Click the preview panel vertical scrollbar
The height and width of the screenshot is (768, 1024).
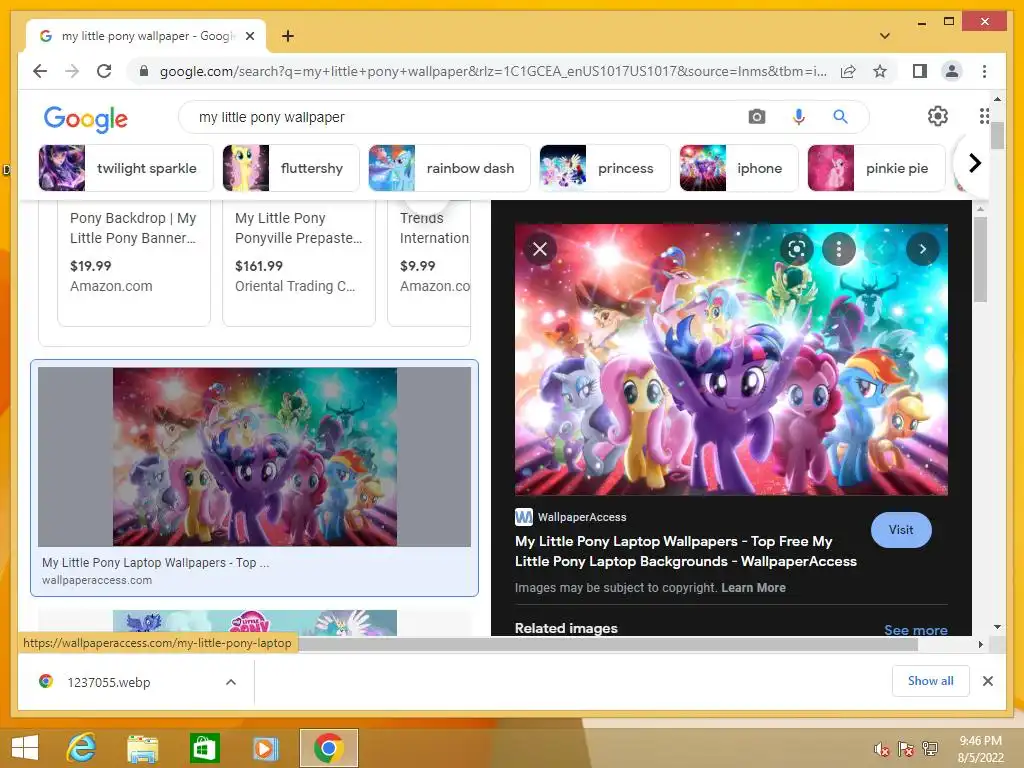pos(980,260)
